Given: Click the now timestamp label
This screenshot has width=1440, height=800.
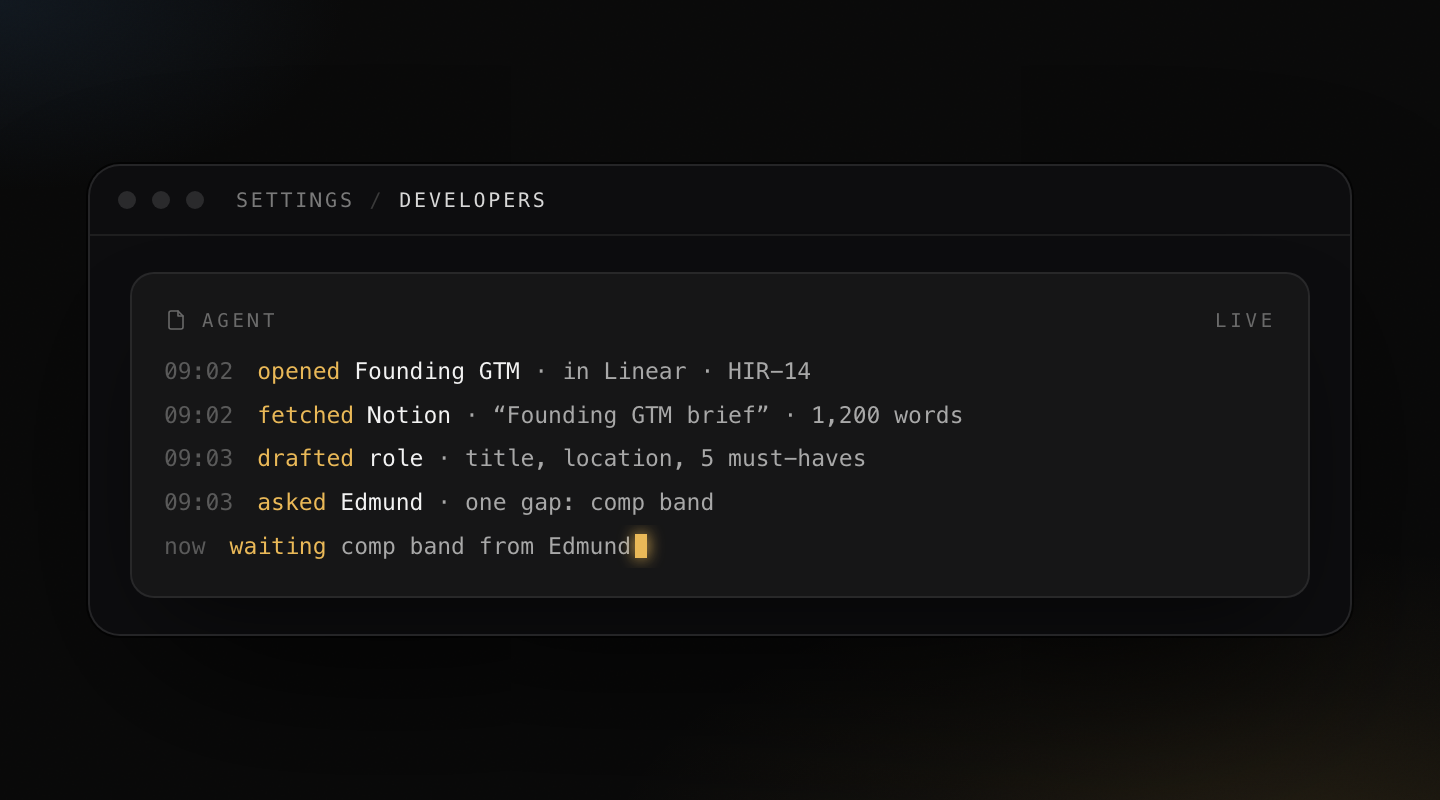Looking at the screenshot, I should pyautogui.click(x=185, y=547).
